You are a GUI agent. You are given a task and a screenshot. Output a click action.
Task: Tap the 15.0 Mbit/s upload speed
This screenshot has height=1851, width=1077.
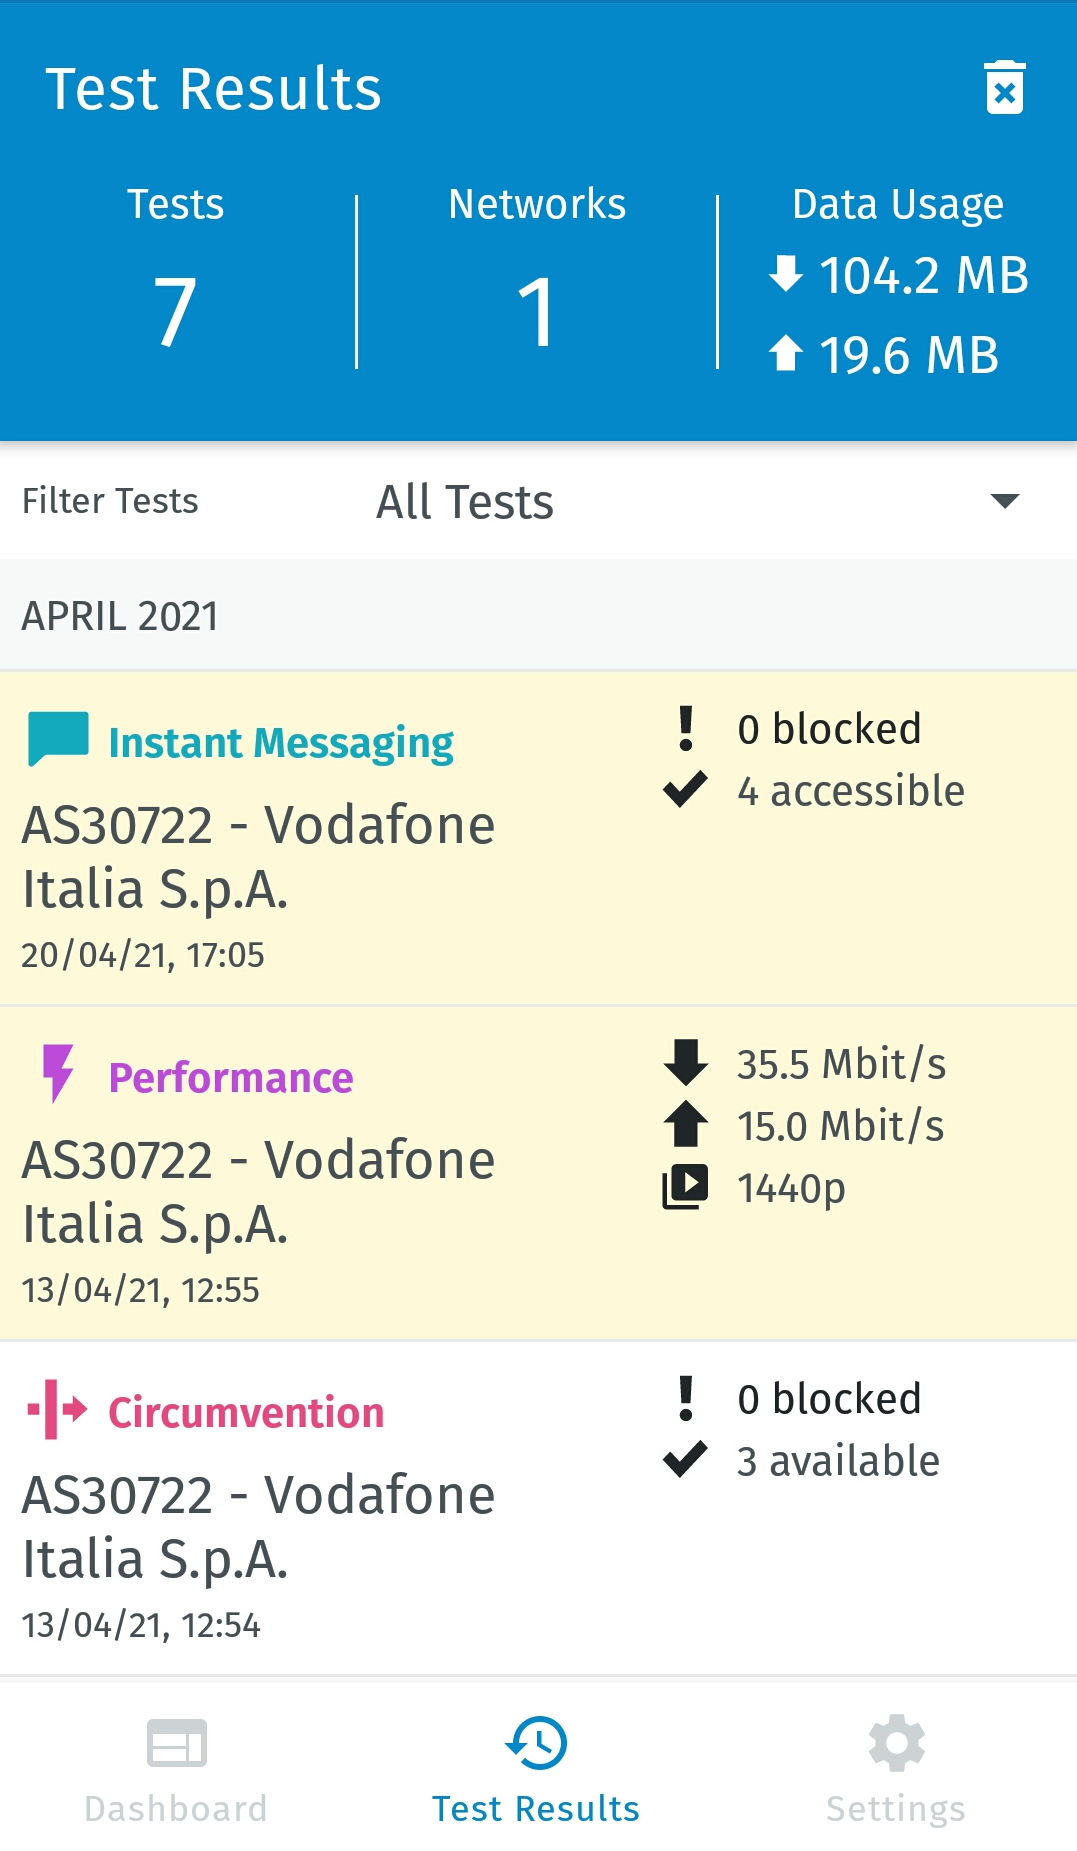(840, 1126)
